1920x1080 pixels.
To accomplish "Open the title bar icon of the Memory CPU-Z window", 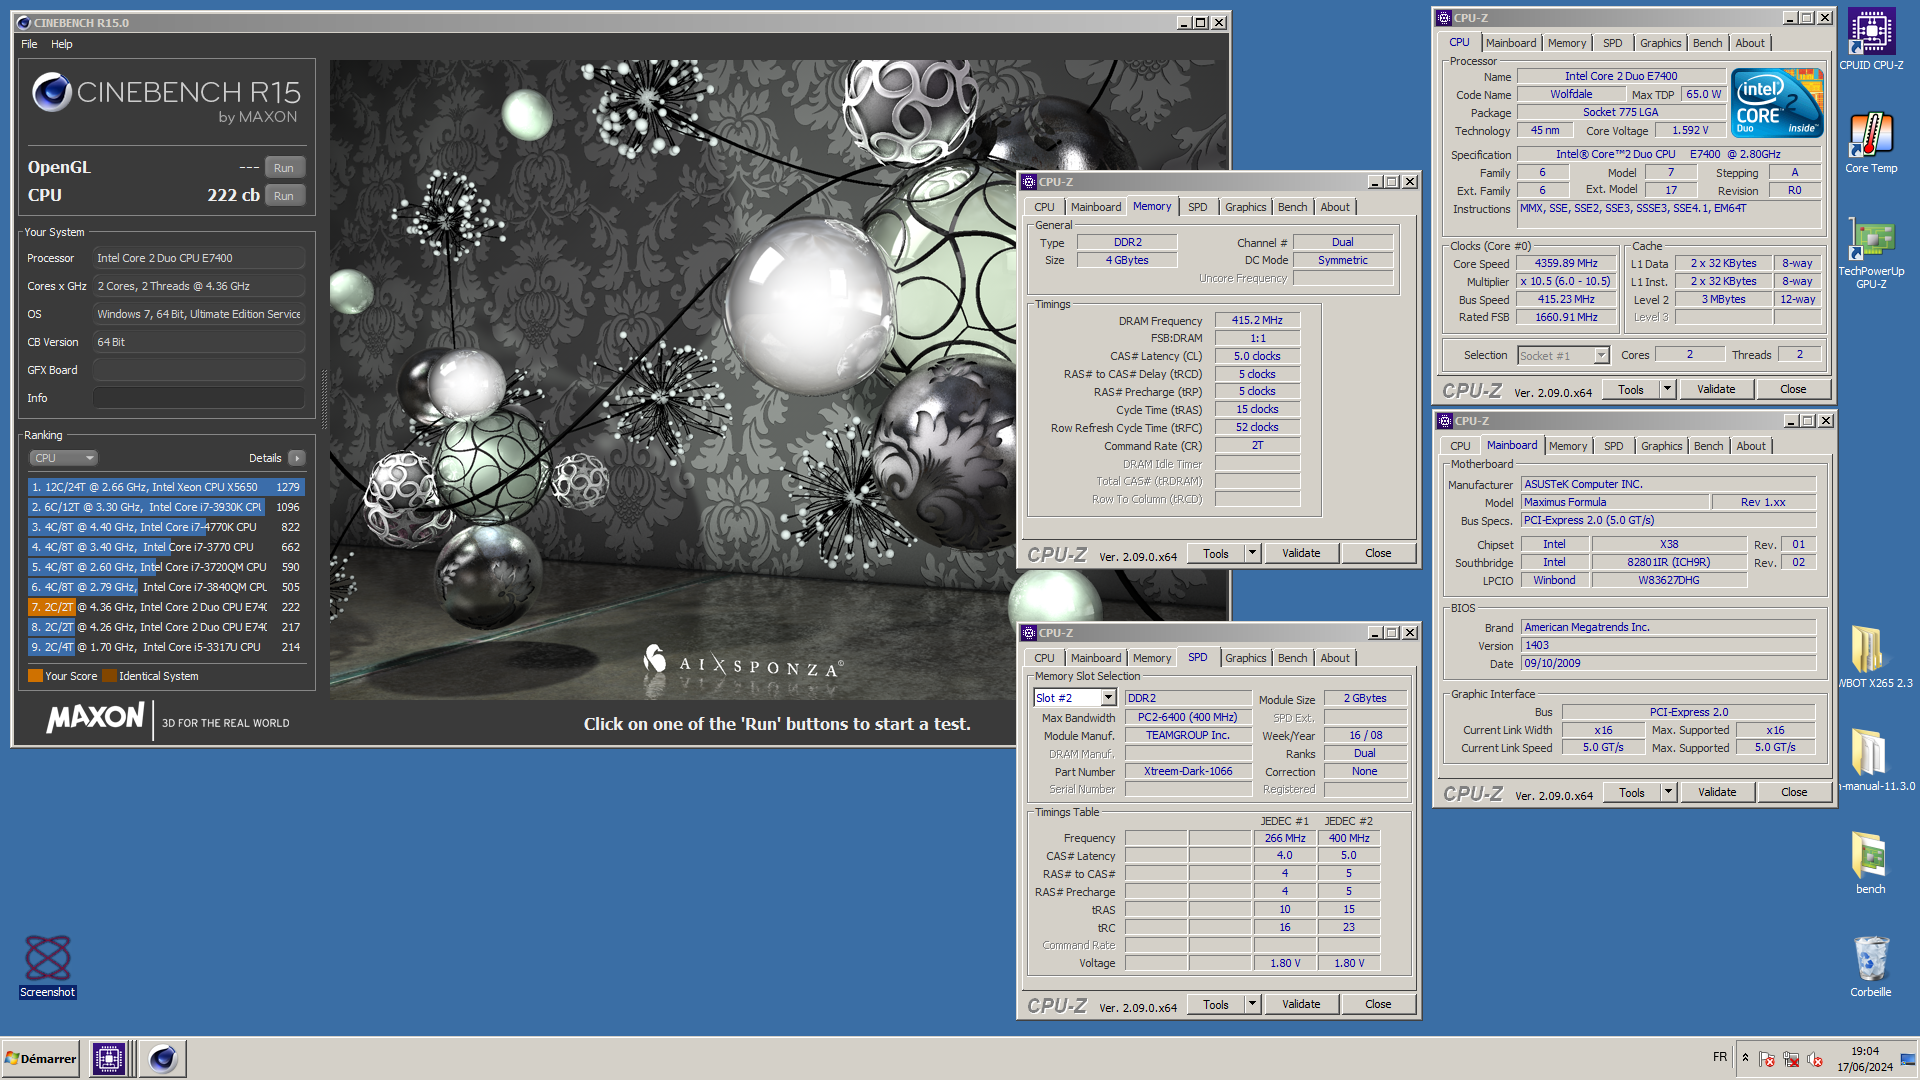I will tap(1029, 182).
